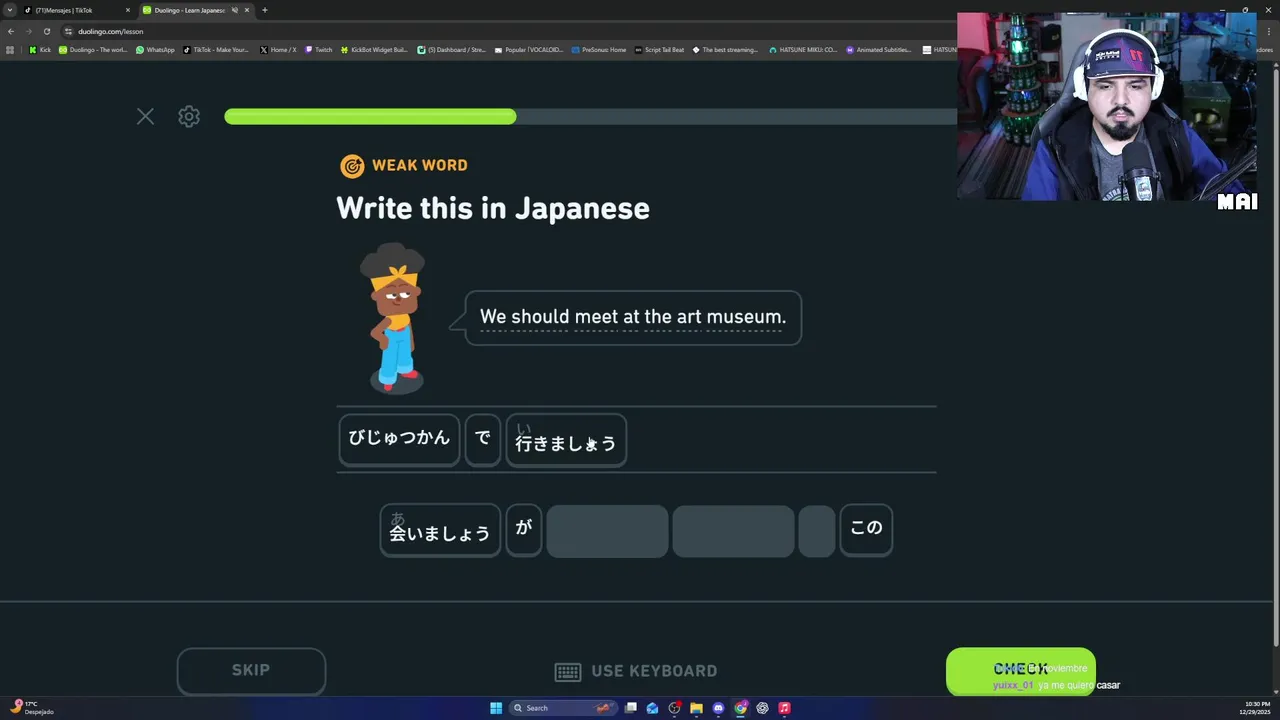Image resolution: width=1280 pixels, height=720 pixels.
Task: Select the びじゅつかん word tile
Action: (x=399, y=439)
